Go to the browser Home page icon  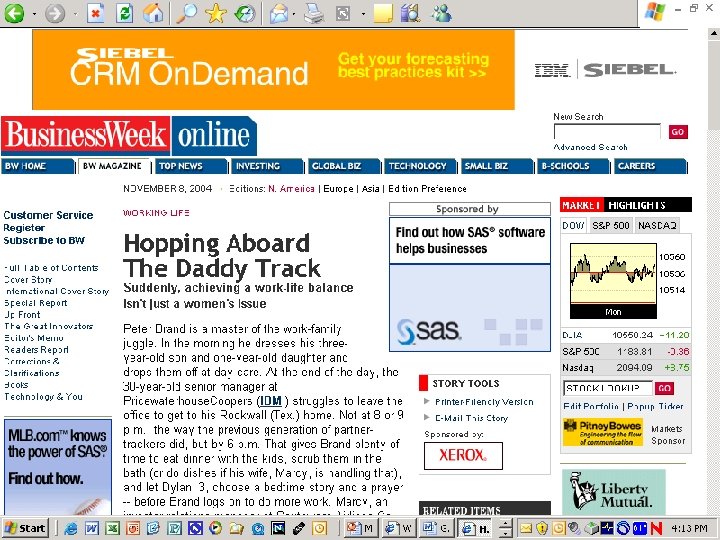[153, 13]
